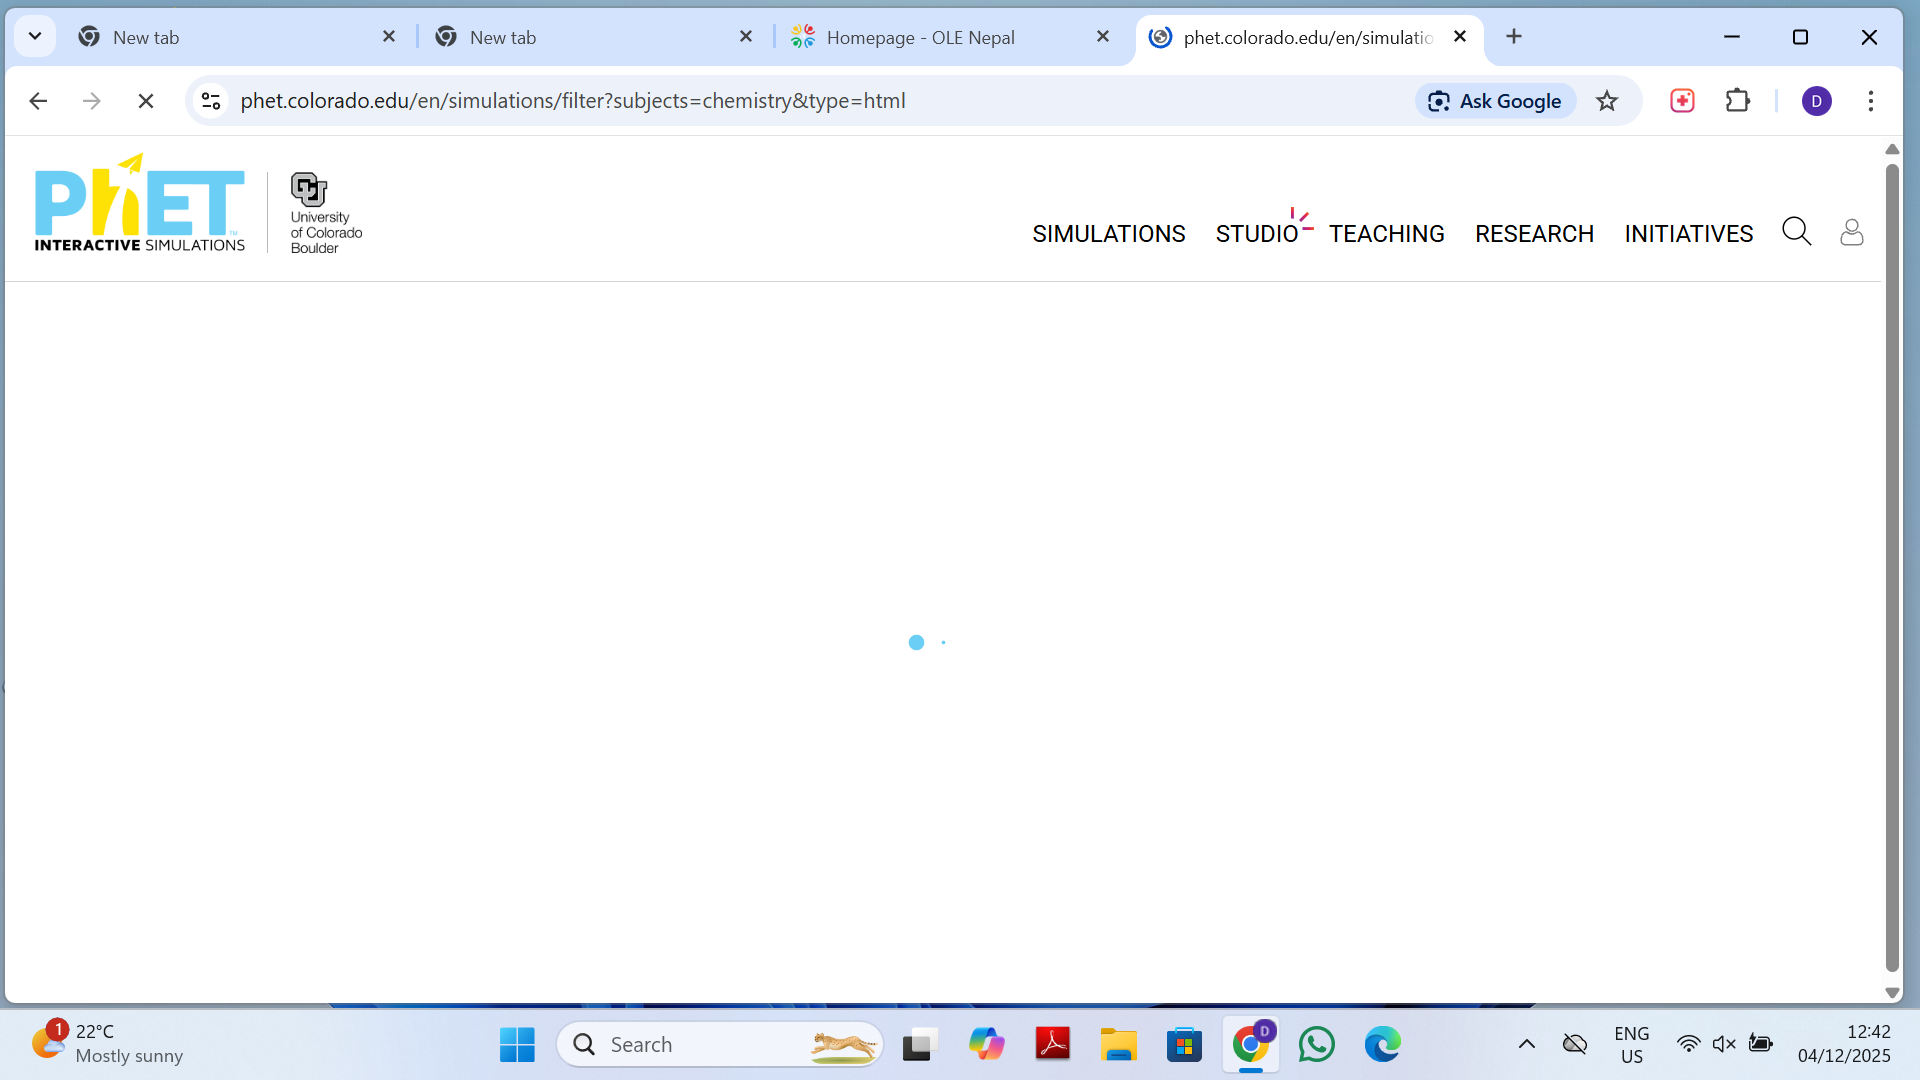Viewport: 1920px width, 1080px height.
Task: Stop loading the page
Action: point(146,101)
